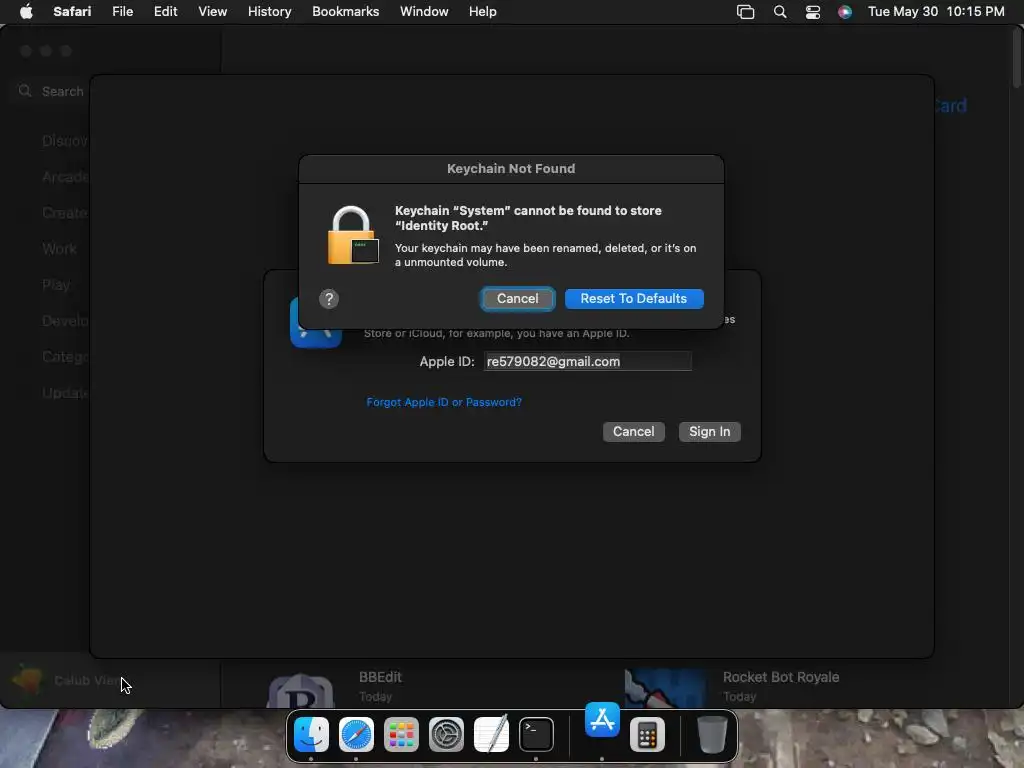The image size is (1024, 768).
Task: Open Forgot Apple ID or Password link
Action: click(444, 402)
